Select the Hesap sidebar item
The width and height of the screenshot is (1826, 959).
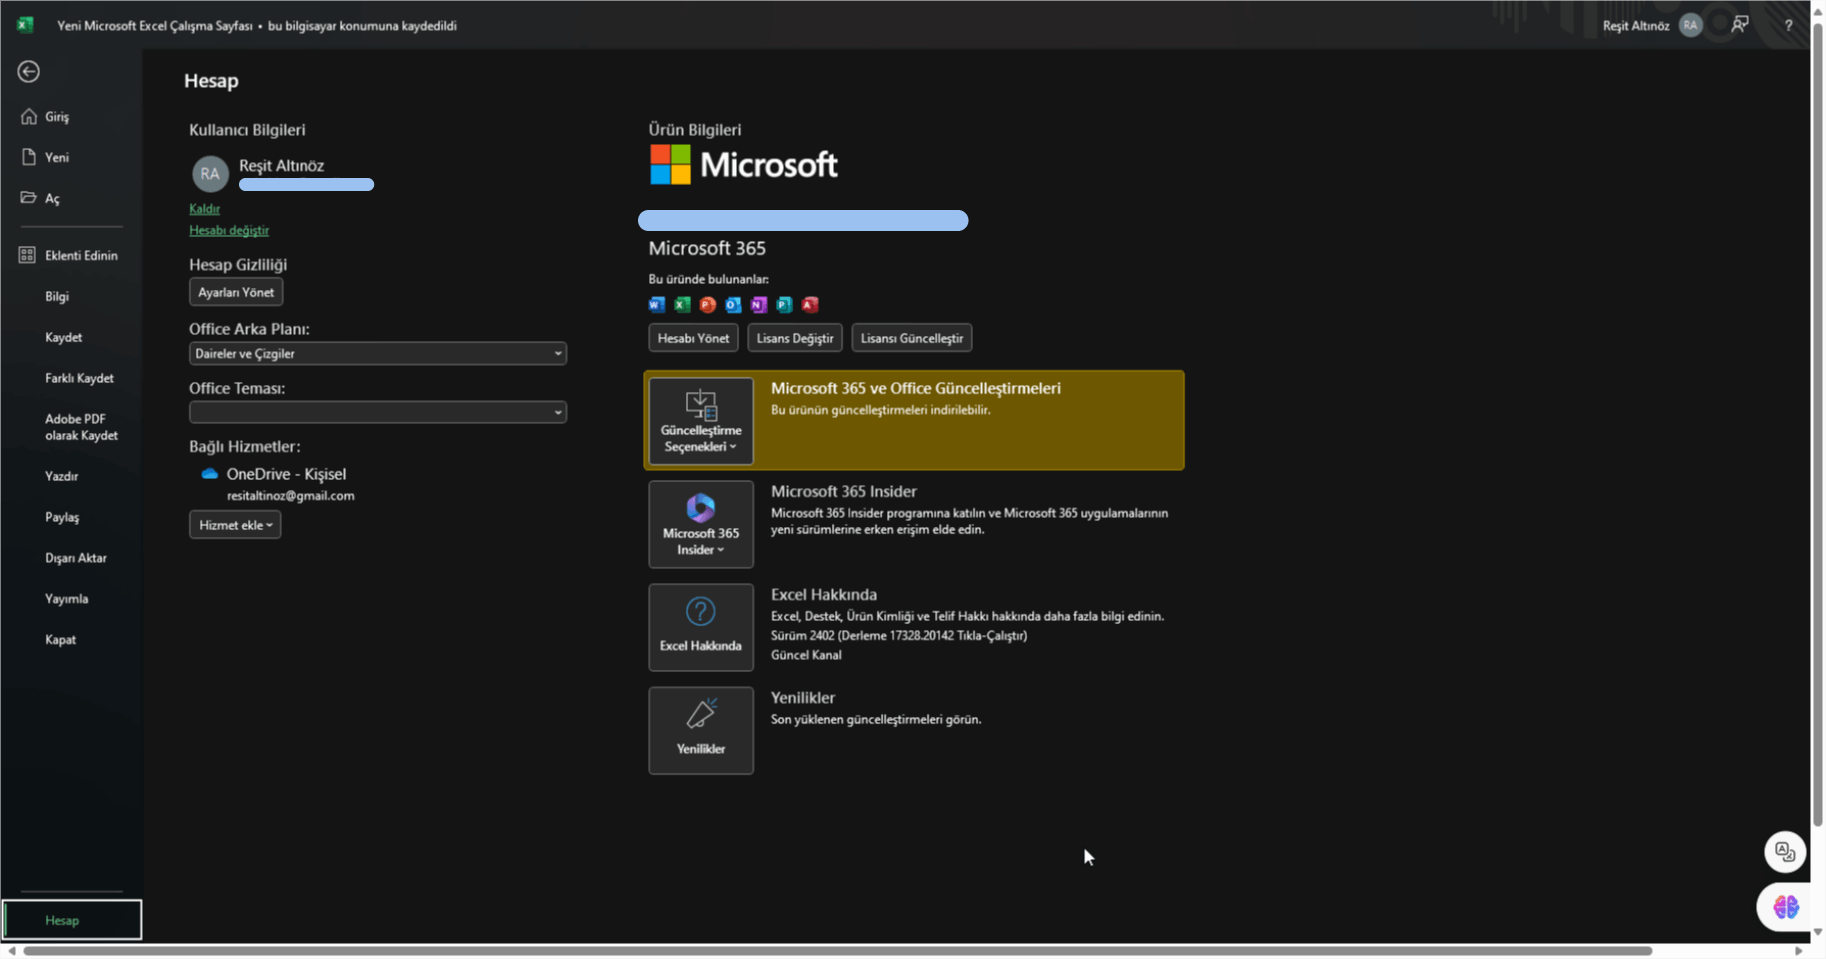click(72, 920)
